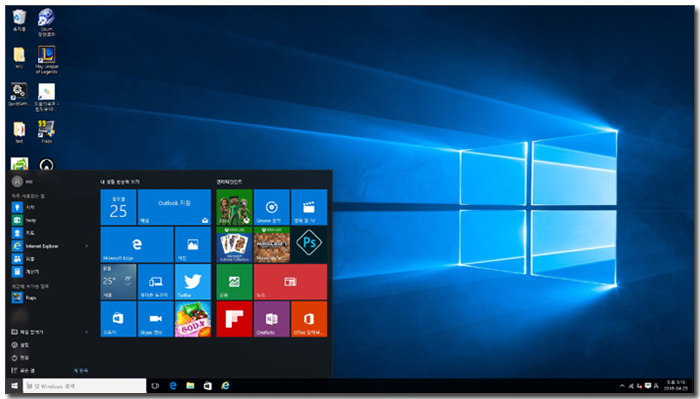Launch the Minecraft tile
Screen dimensions: 700x399
pos(271,244)
